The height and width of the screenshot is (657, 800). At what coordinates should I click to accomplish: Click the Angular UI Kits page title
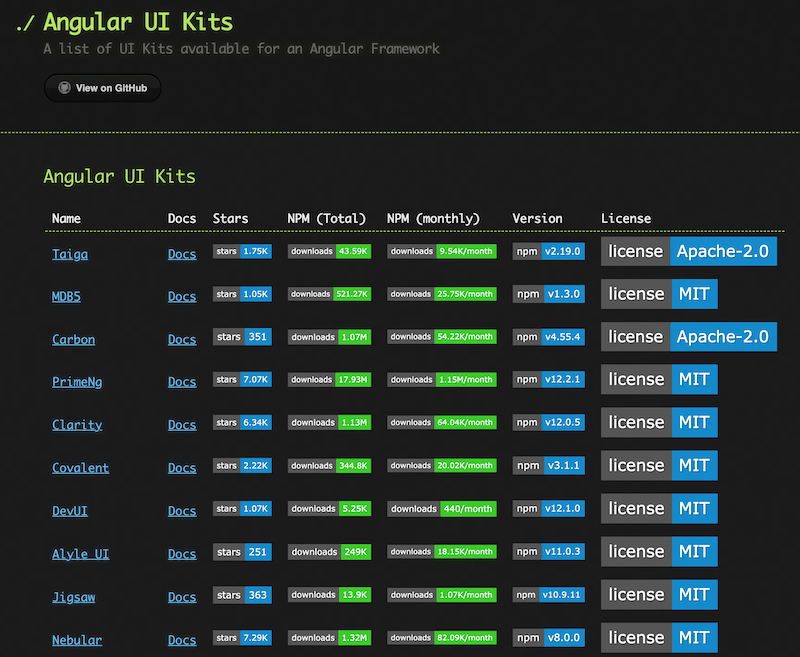[x=138, y=22]
